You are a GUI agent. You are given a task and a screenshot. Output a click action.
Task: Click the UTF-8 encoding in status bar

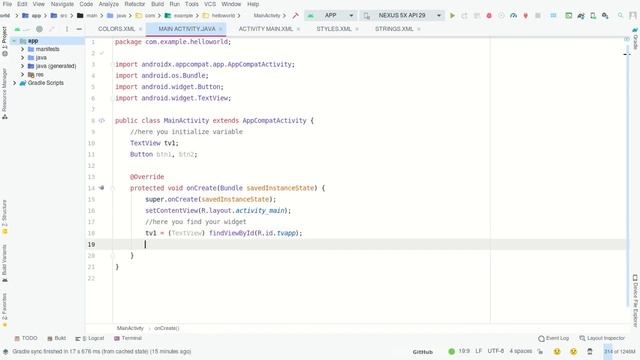496,351
